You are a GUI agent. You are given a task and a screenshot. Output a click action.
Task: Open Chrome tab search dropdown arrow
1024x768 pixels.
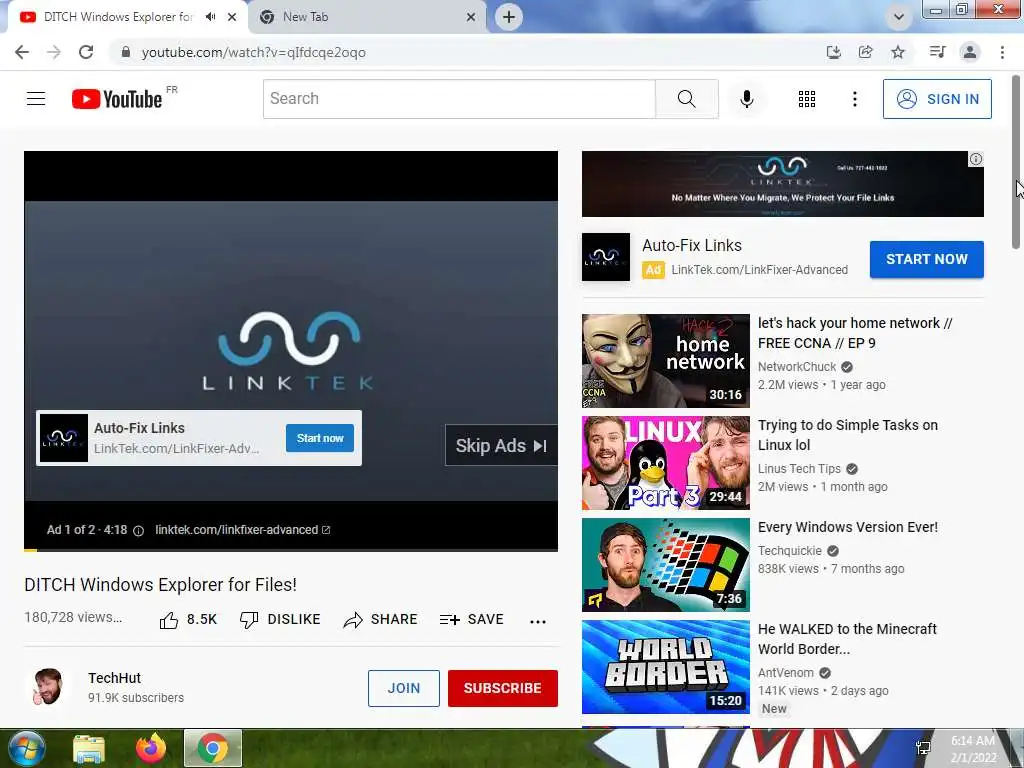click(899, 17)
